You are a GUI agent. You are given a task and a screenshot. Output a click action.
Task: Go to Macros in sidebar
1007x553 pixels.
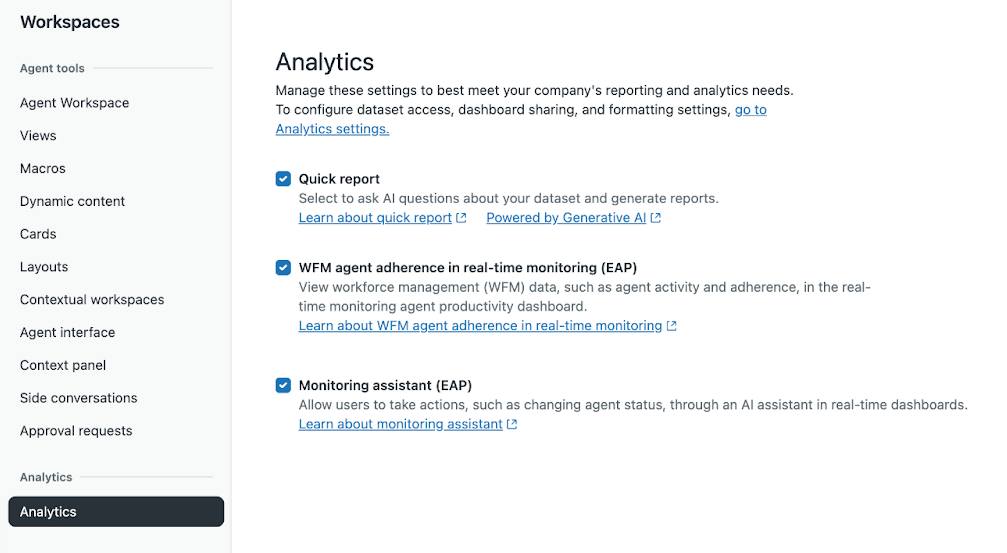click(x=43, y=169)
